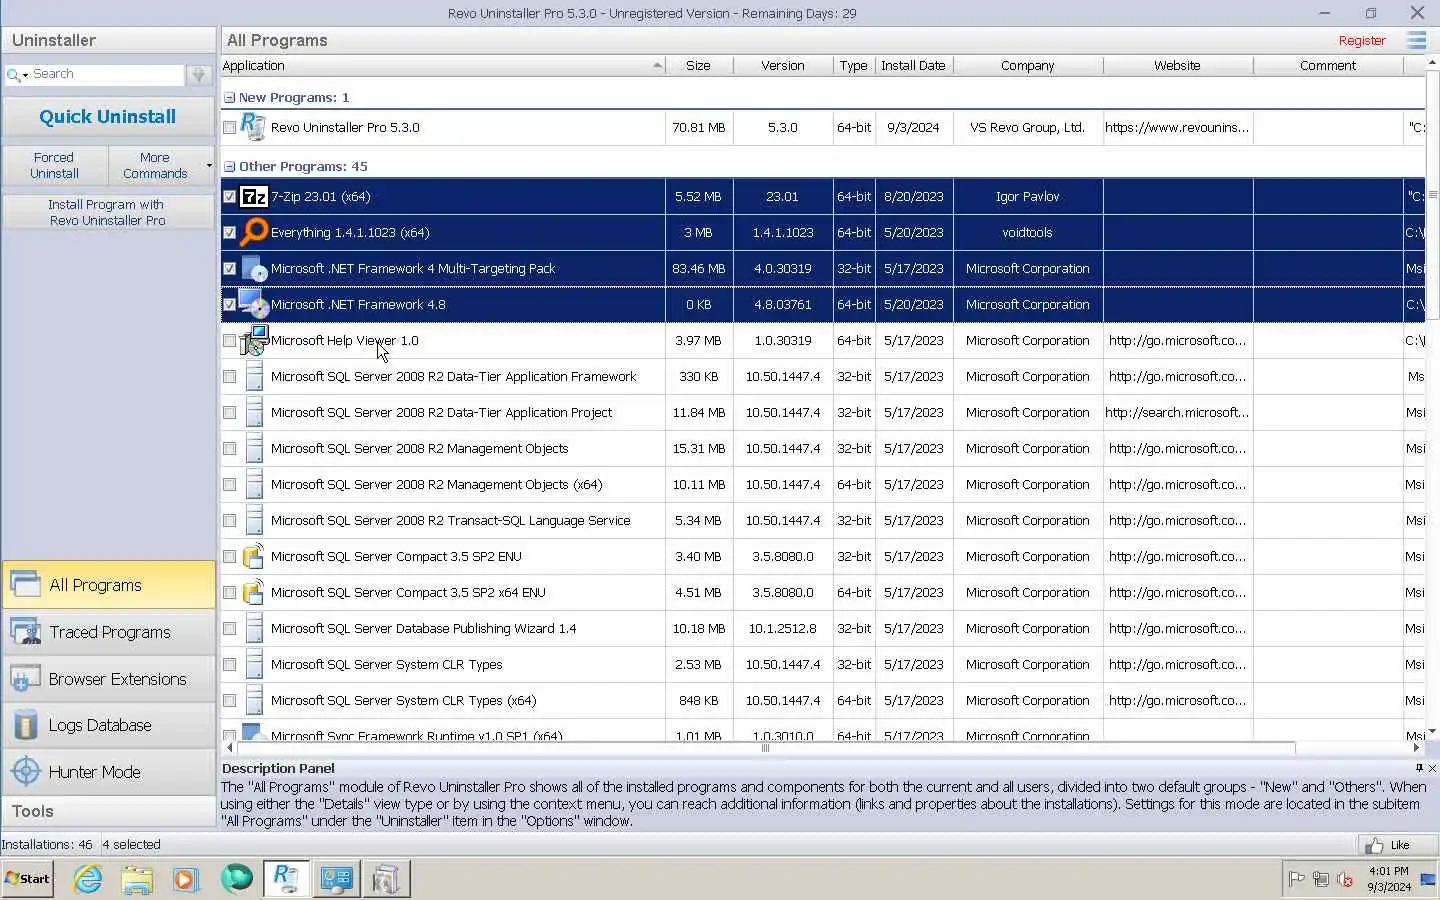Click Install Program with Revo Uninstaller Pro
This screenshot has width=1440, height=900.
(108, 212)
